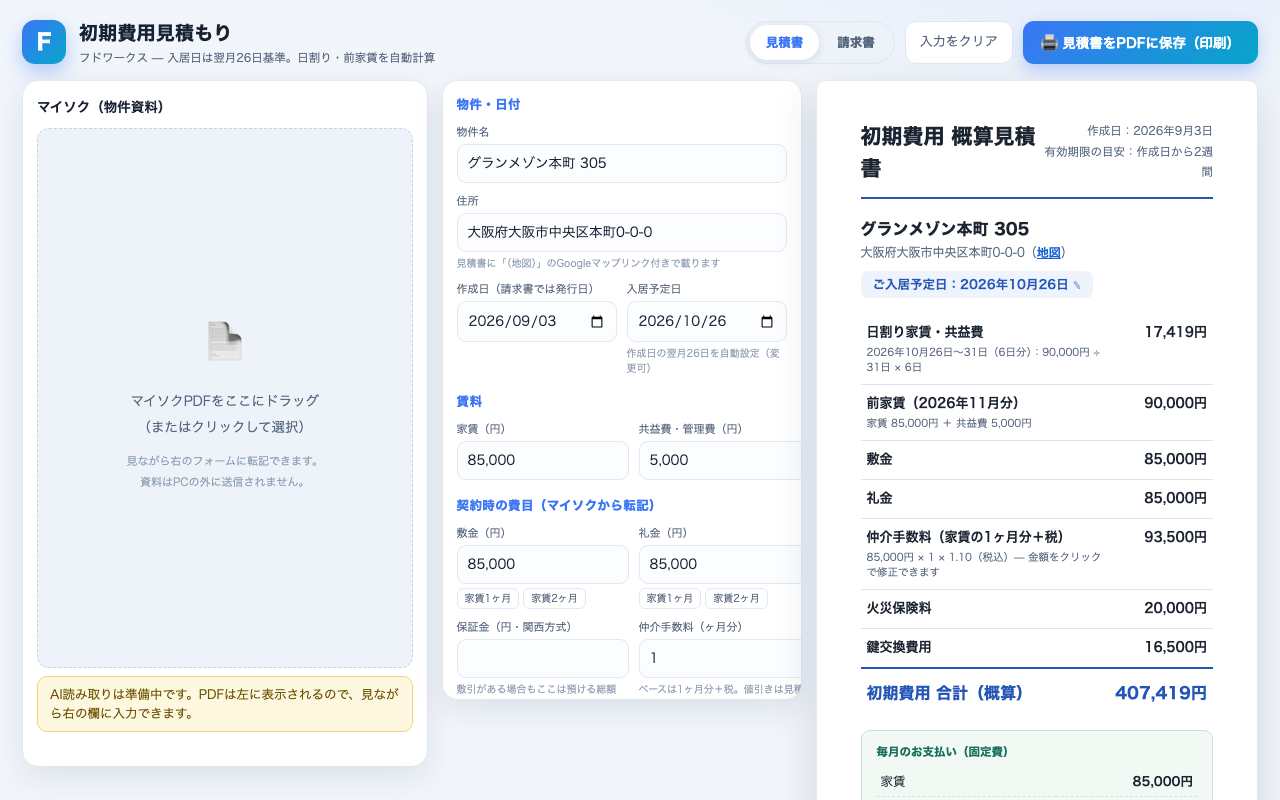Viewport: 1280px width, 800px height.
Task: Open calendar picker in 入居予定日 field
Action: click(x=767, y=322)
